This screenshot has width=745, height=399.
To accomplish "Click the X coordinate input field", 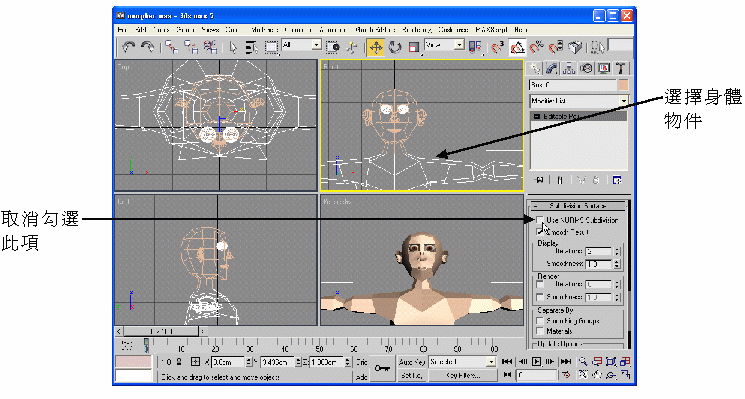I will click(228, 362).
